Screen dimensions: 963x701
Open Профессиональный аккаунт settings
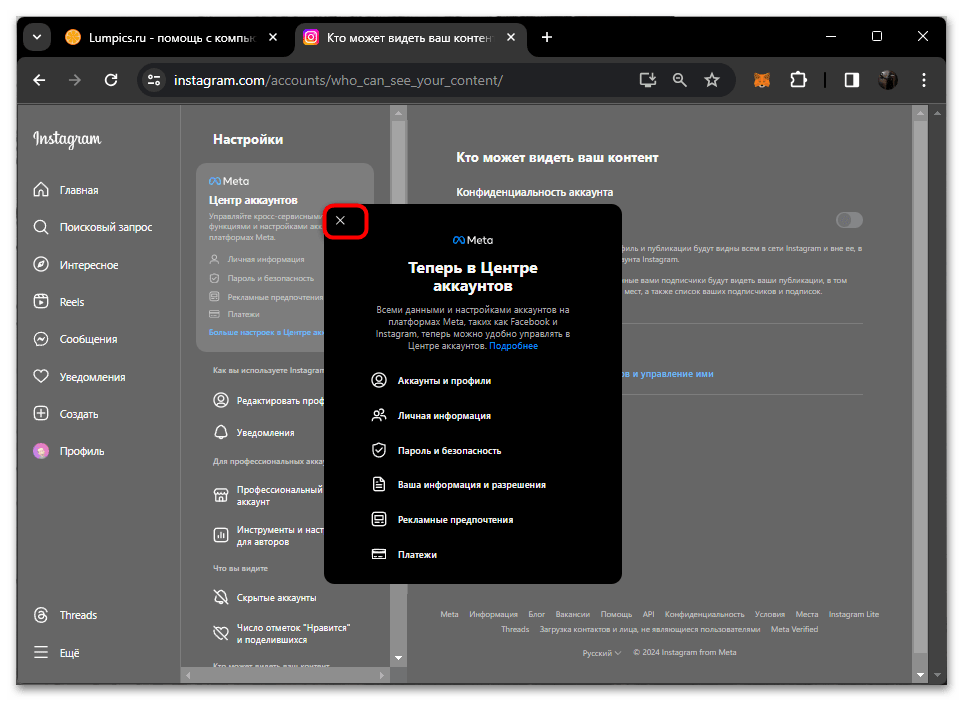[x=268, y=496]
